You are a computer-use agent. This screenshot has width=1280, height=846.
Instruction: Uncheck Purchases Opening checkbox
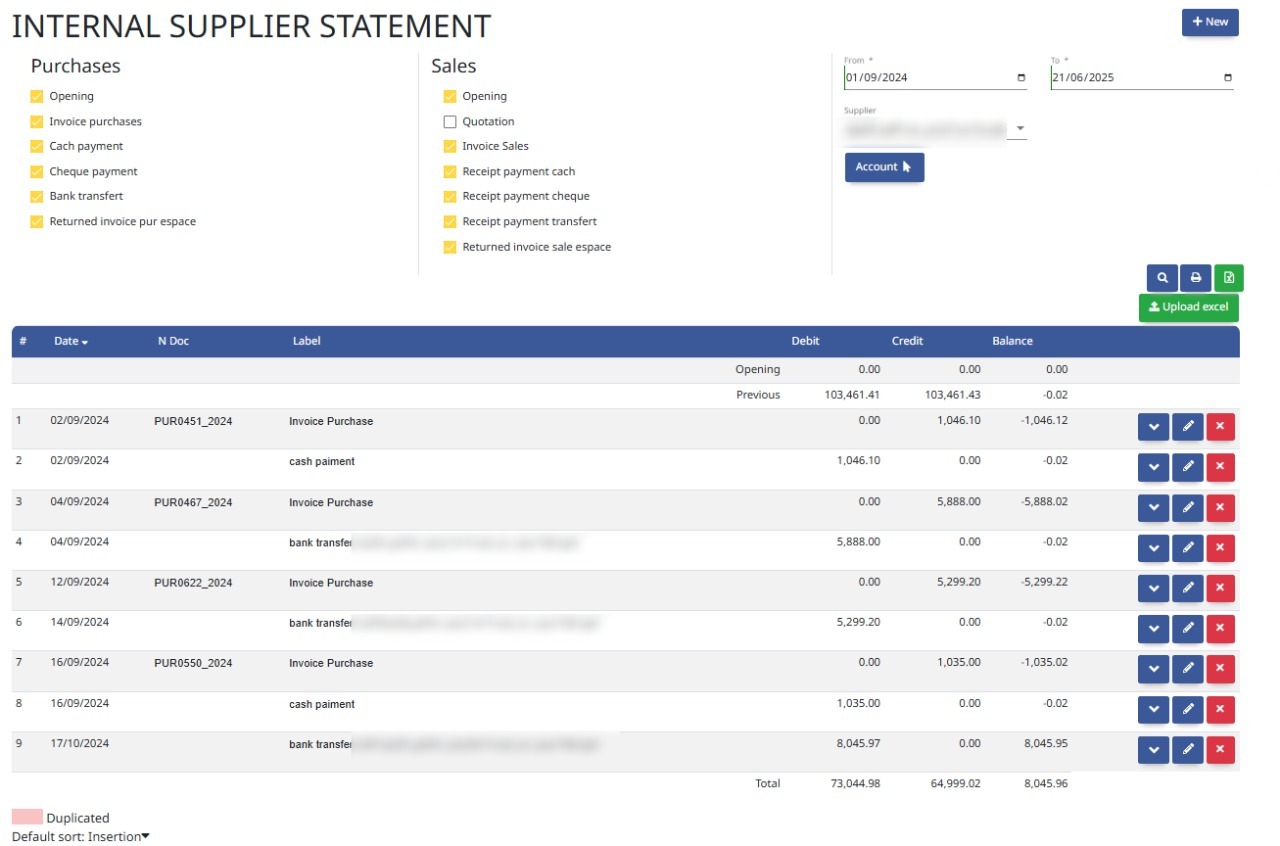pyautogui.click(x=37, y=97)
